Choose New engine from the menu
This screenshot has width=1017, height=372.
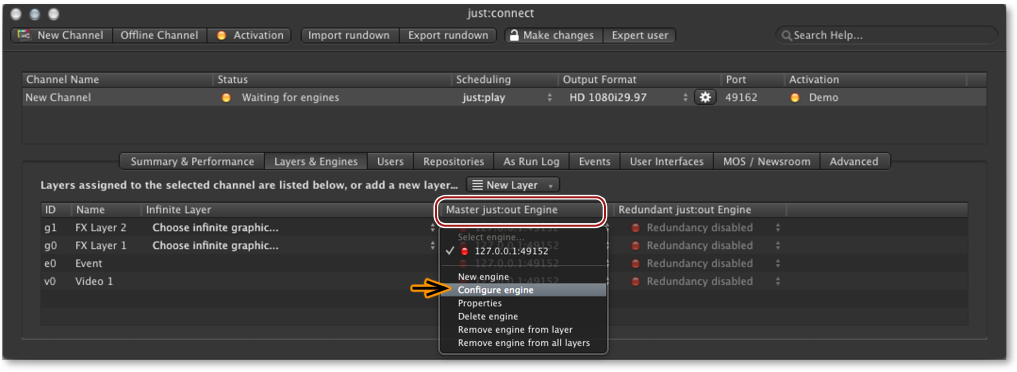[x=523, y=277]
